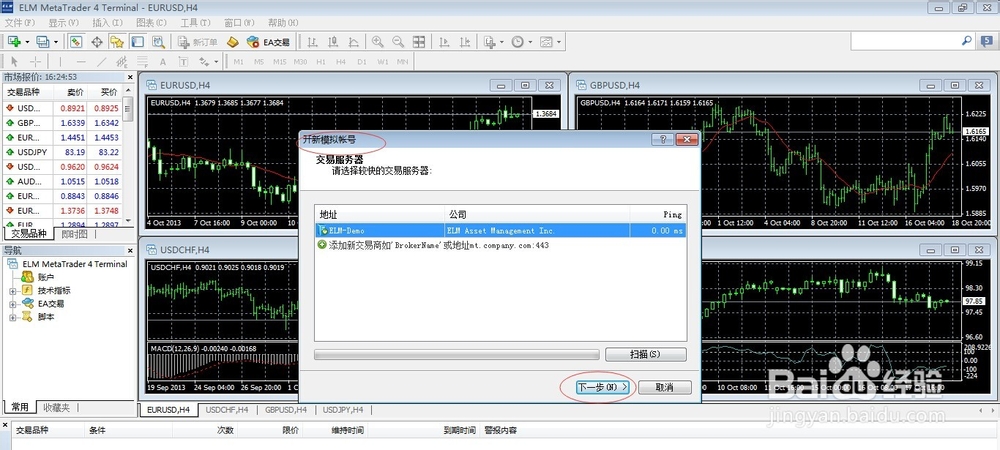
Task: Select the Fibonacci retracement tool
Action: coord(142,62)
